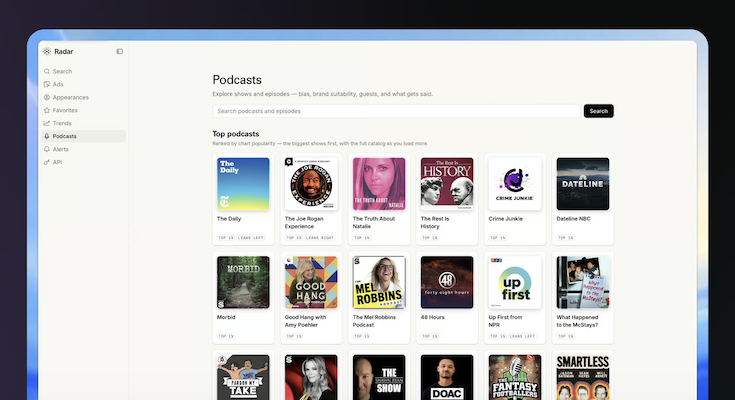Click the black Search button
735x400 pixels.
(599, 111)
